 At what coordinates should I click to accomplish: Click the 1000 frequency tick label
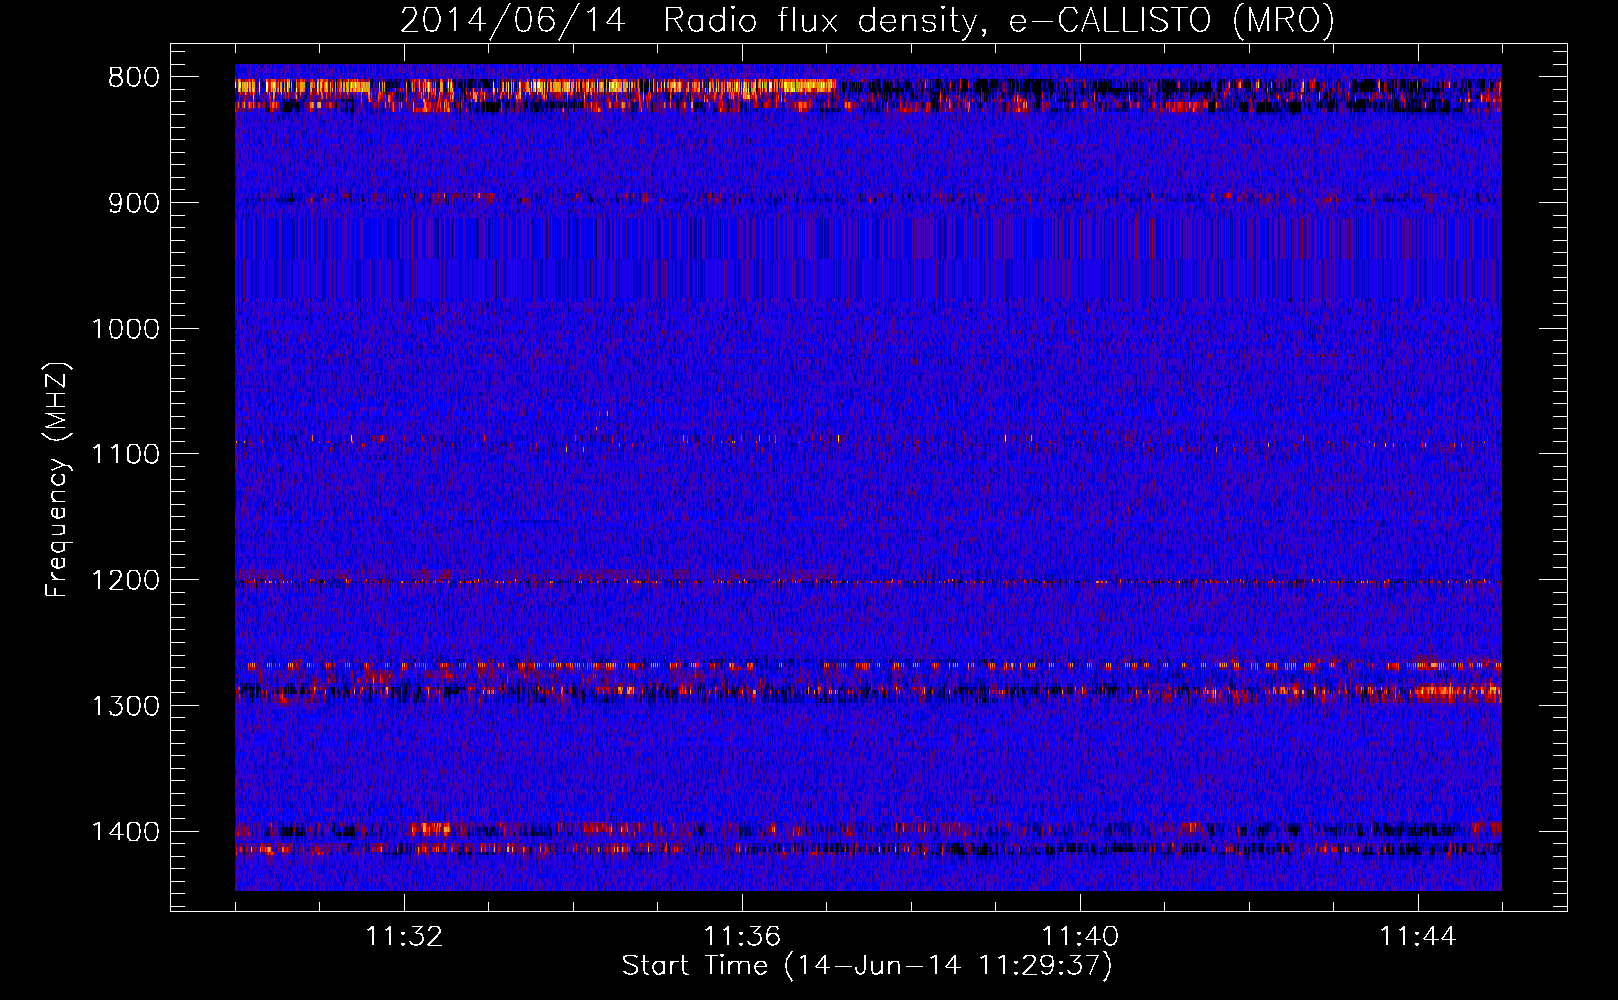point(125,329)
